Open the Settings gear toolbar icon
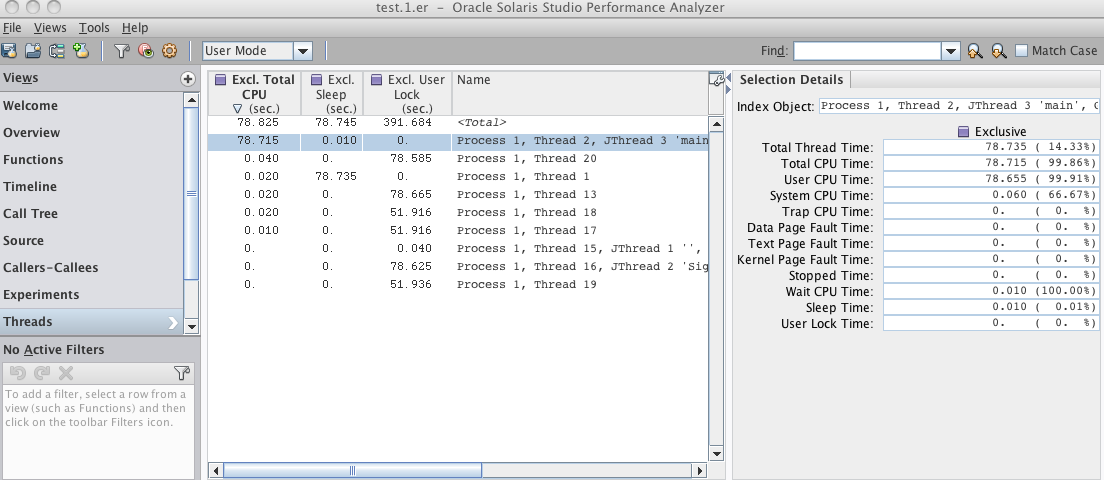 coord(169,51)
